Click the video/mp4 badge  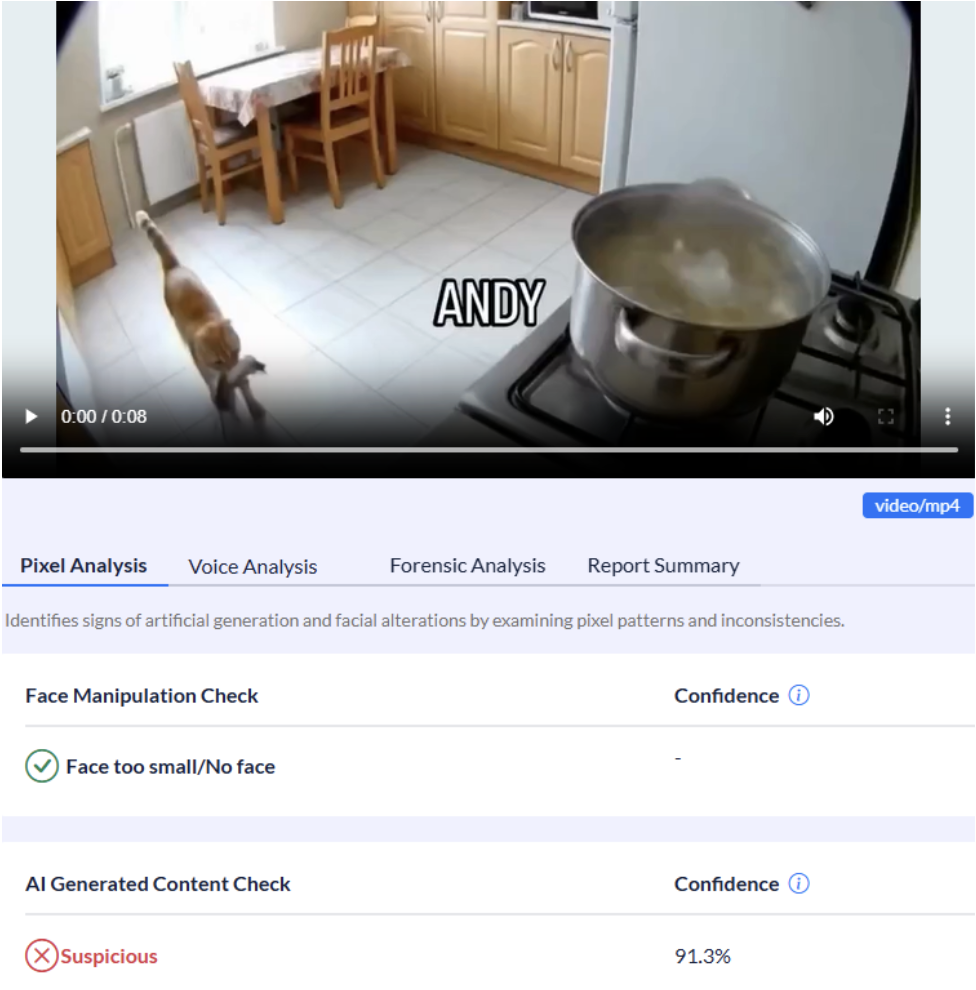pyautogui.click(x=917, y=506)
